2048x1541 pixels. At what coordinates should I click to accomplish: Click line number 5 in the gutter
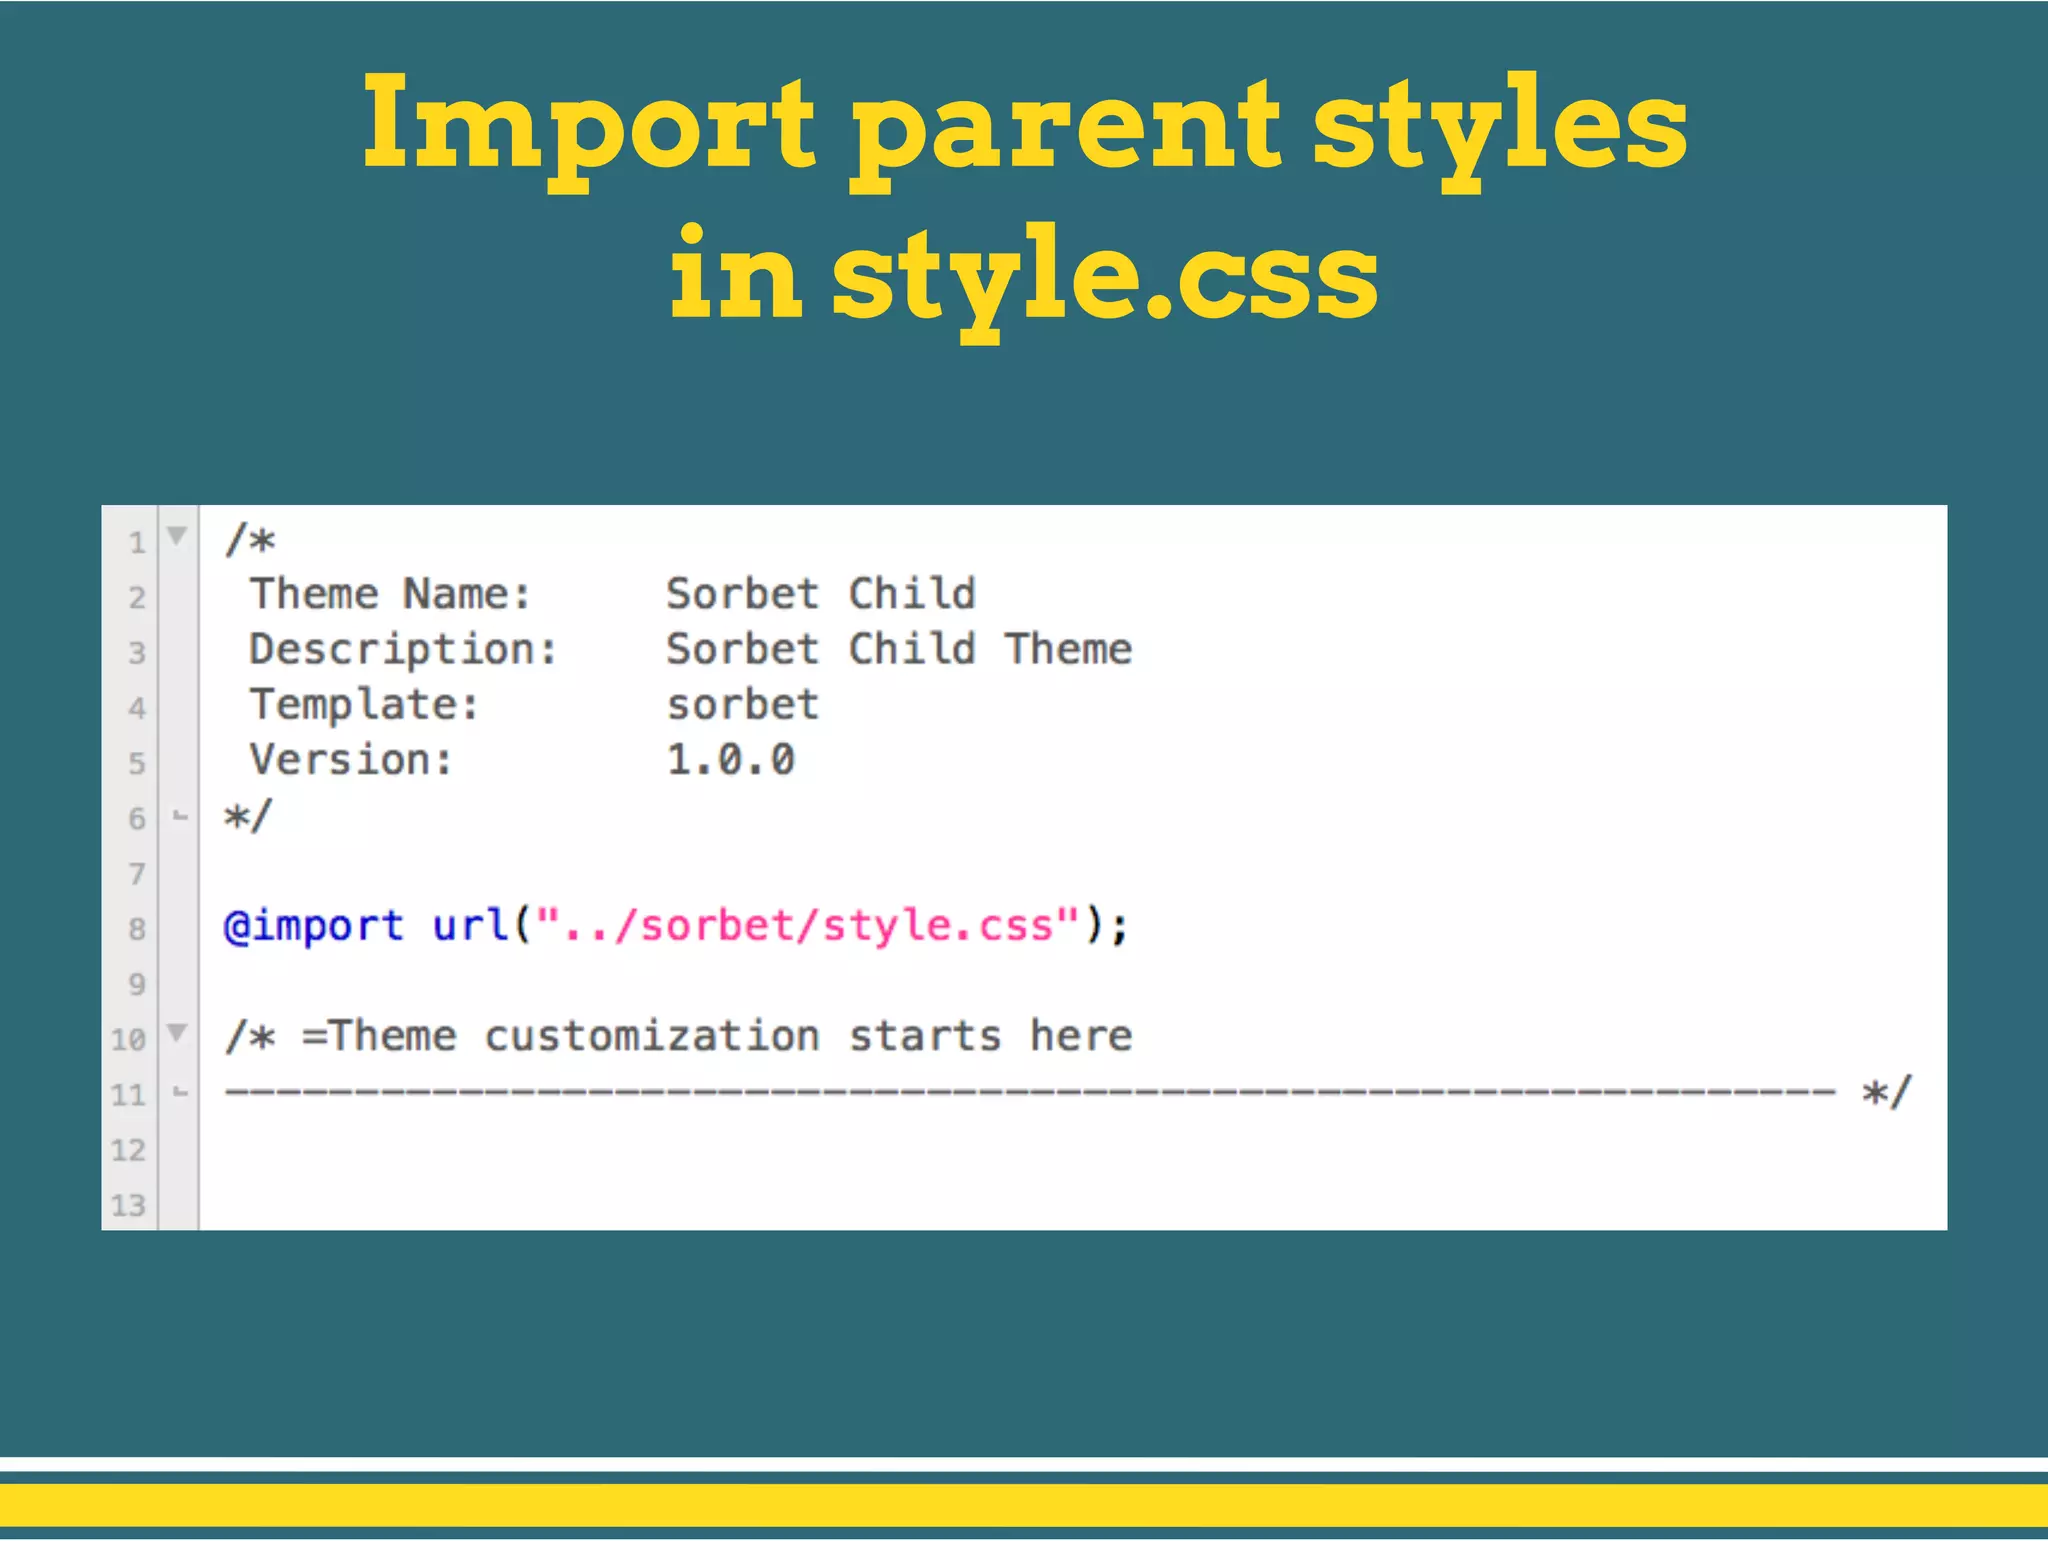(137, 764)
